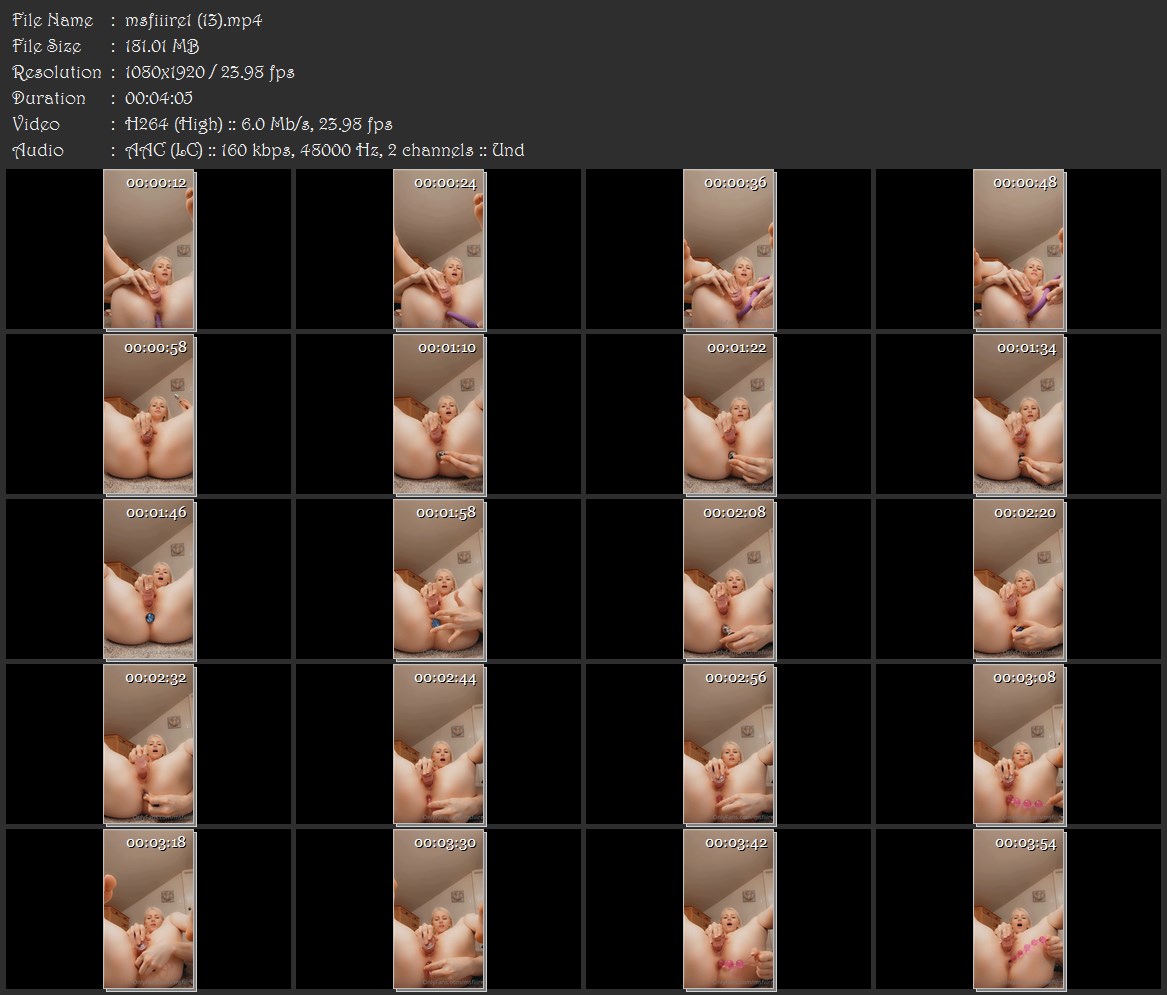Select the frame stamped 00:03:08
Screen dimensions: 1167x995
(1019, 745)
